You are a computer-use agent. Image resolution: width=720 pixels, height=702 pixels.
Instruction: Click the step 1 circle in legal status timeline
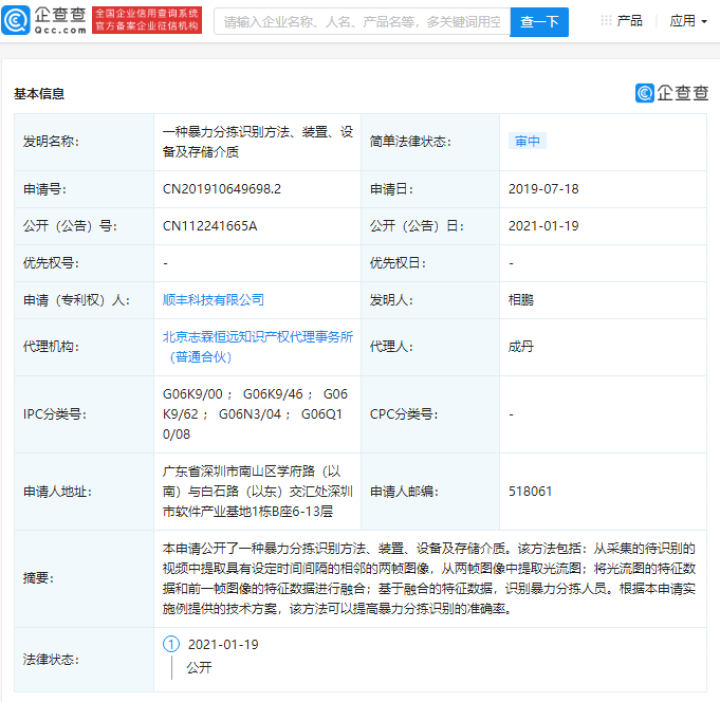[171, 644]
